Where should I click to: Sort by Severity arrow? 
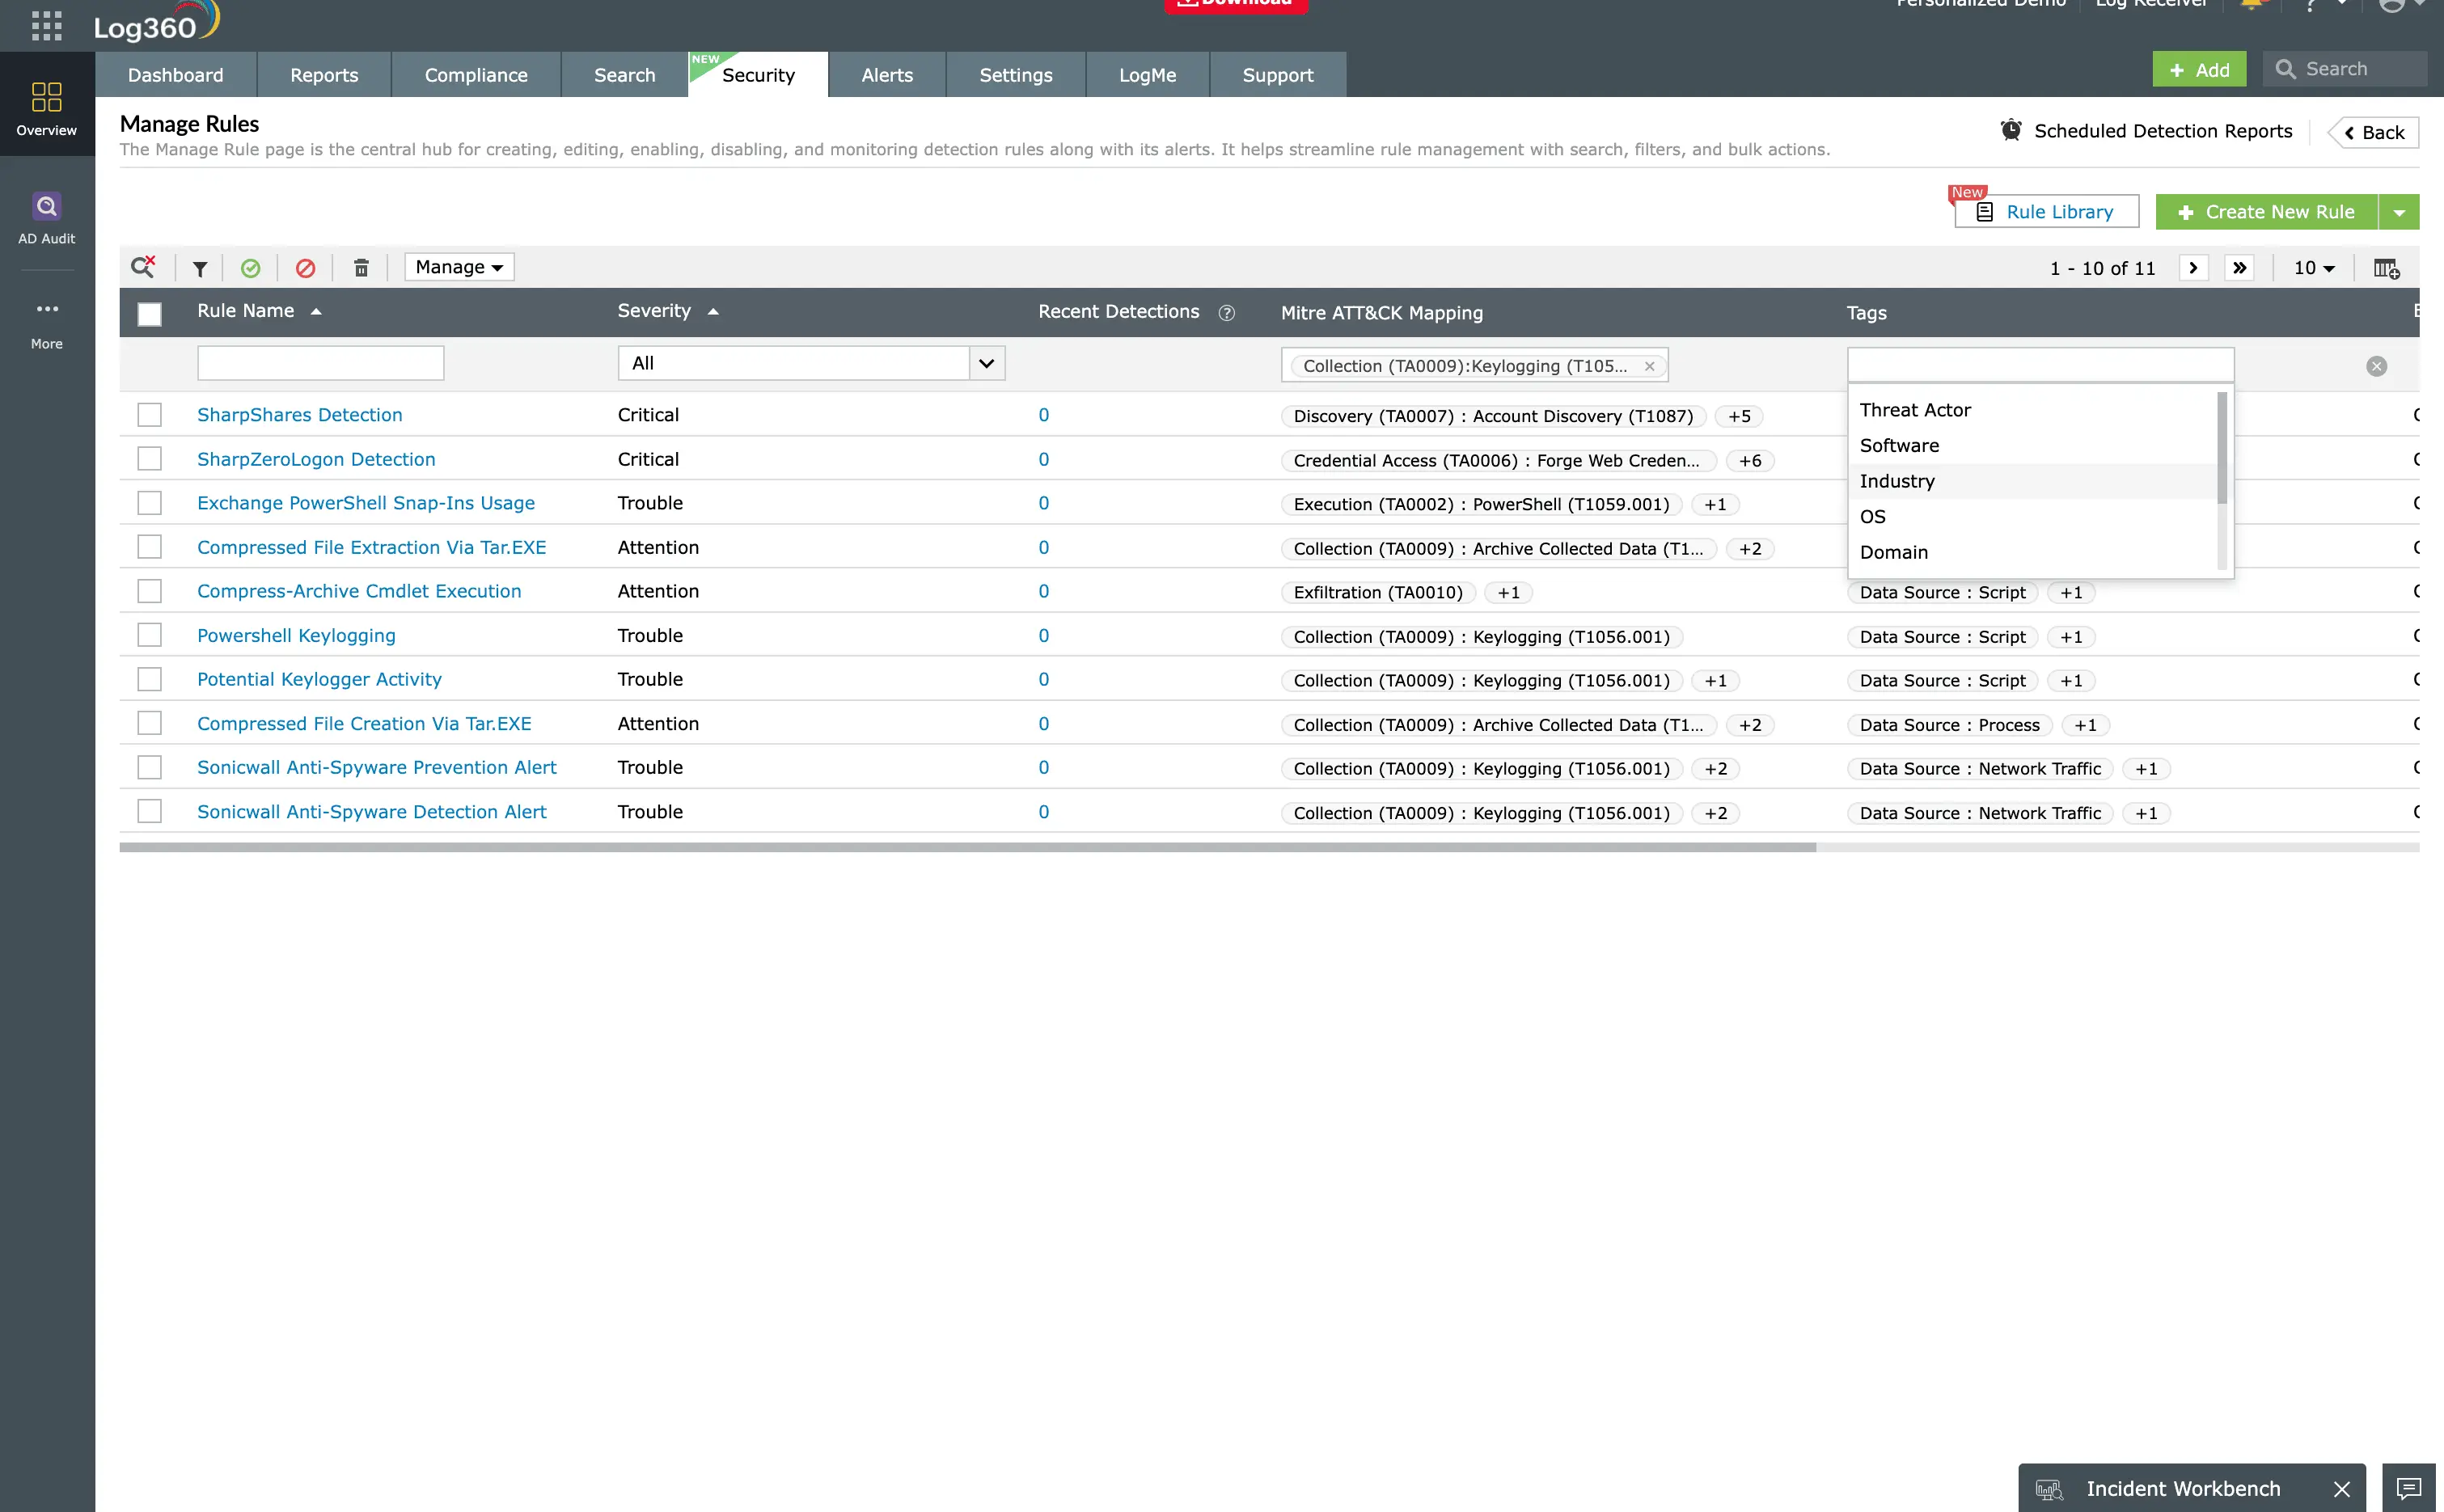point(713,312)
